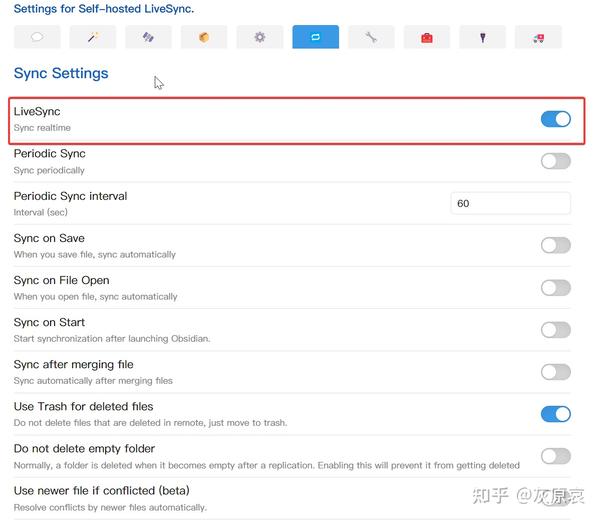Toggle Sync on Start switch
The image size is (600, 520).
point(556,330)
